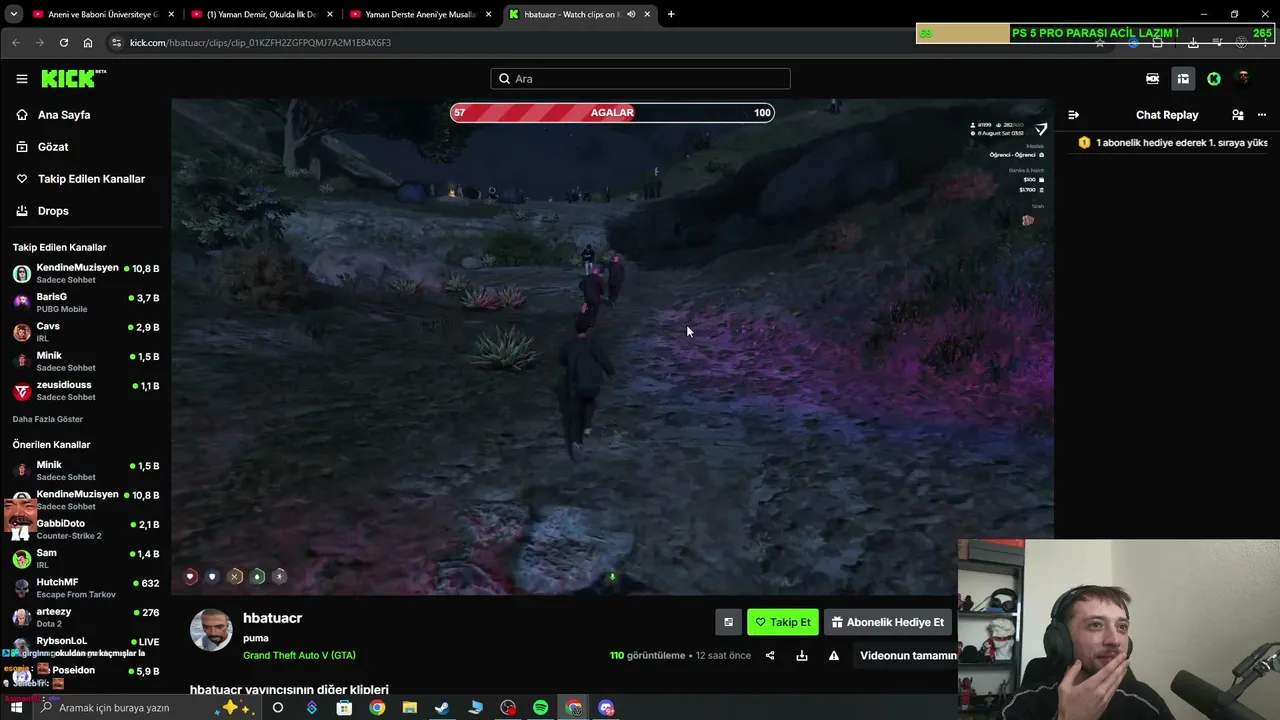Screen dimensions: 1280x720
Task: Open Windows Start menu
Action: click(x=16, y=708)
